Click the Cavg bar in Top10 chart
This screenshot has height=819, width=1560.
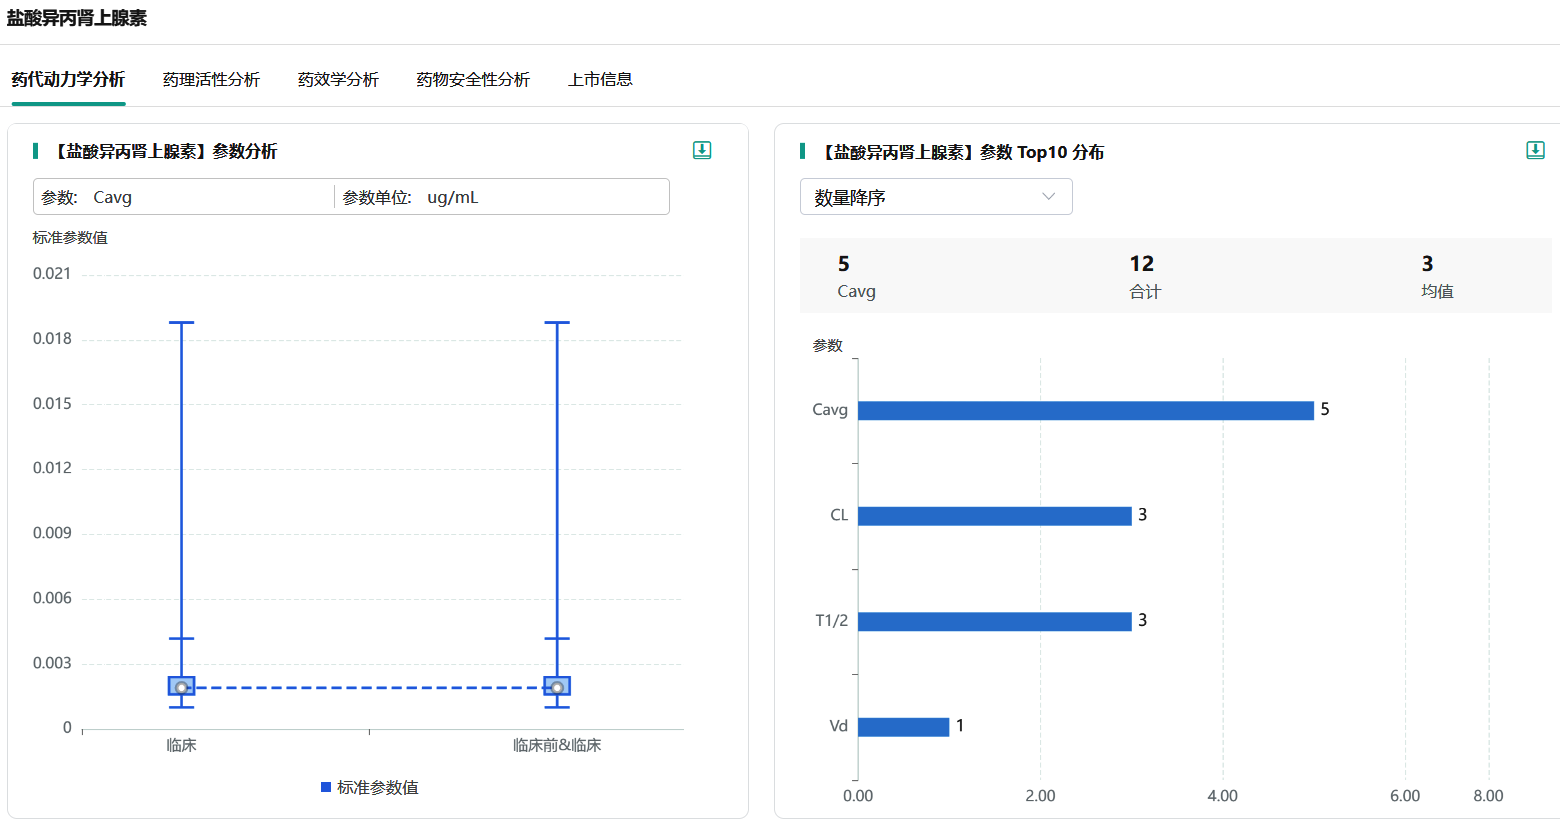[1085, 411]
